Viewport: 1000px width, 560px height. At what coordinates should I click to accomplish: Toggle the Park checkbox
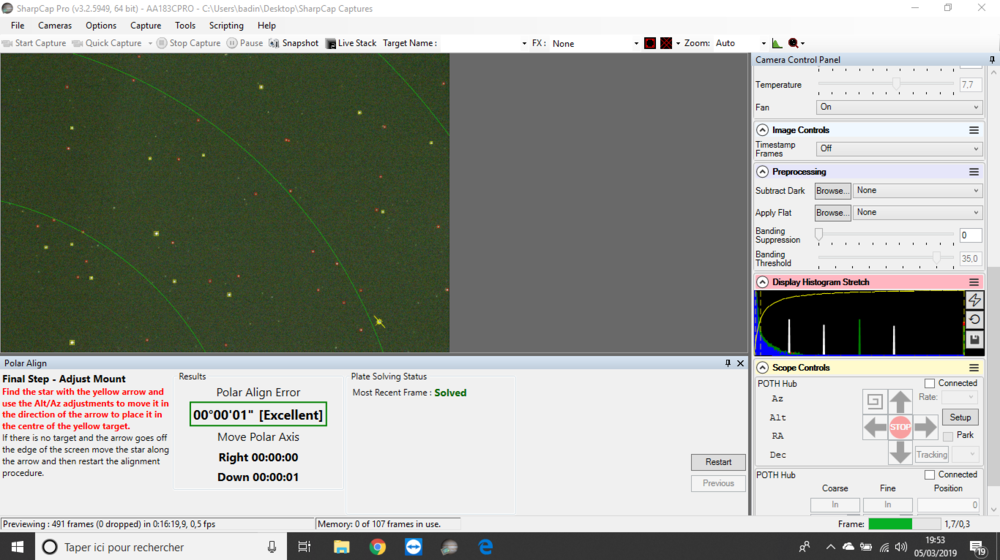pyautogui.click(x=948, y=436)
